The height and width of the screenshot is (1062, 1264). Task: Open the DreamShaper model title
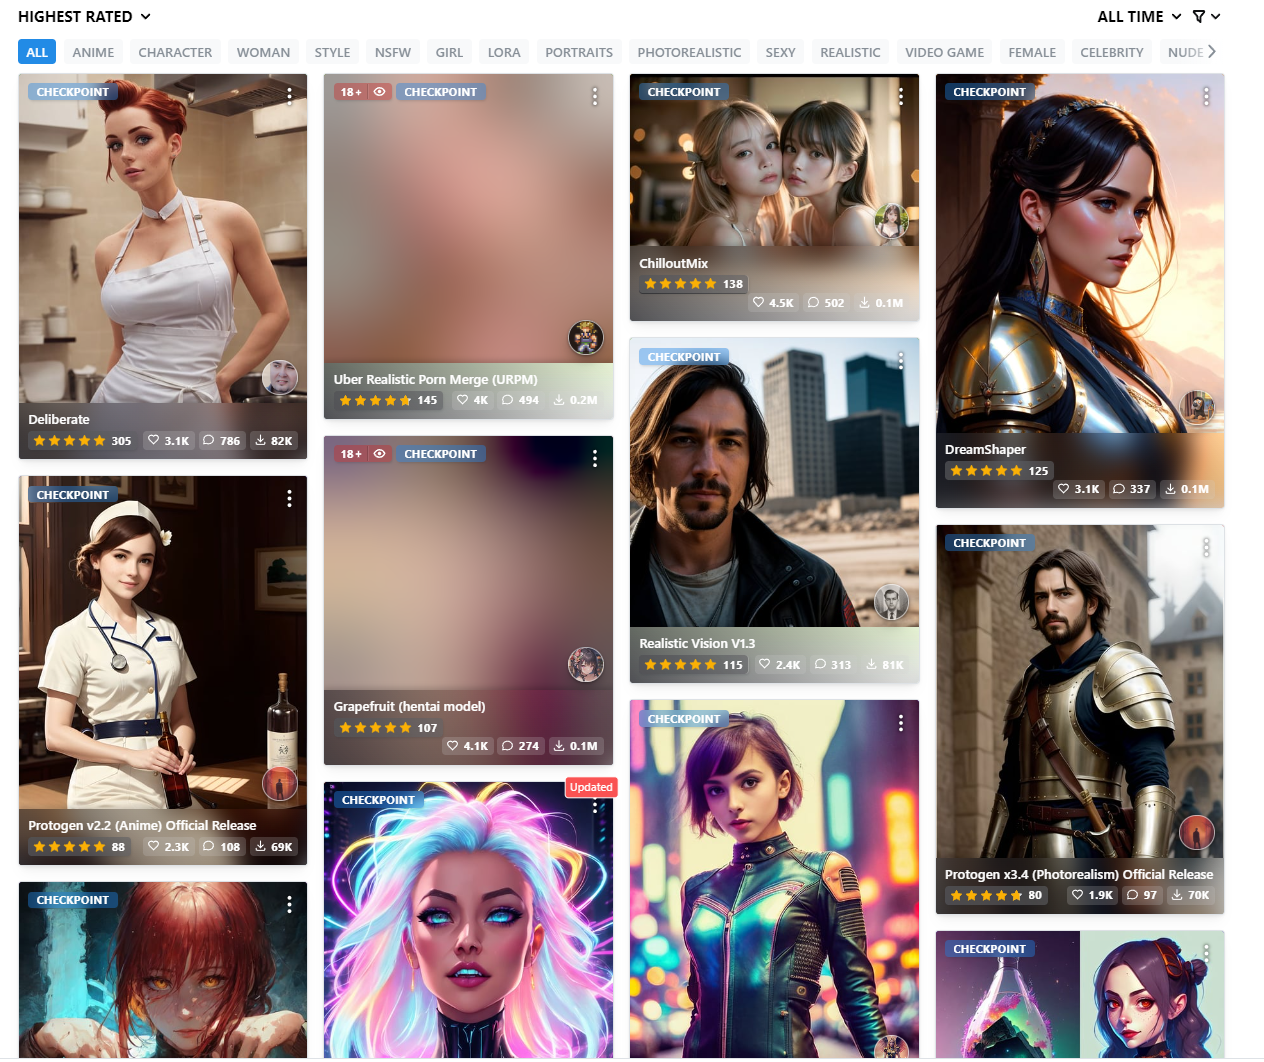tap(985, 450)
